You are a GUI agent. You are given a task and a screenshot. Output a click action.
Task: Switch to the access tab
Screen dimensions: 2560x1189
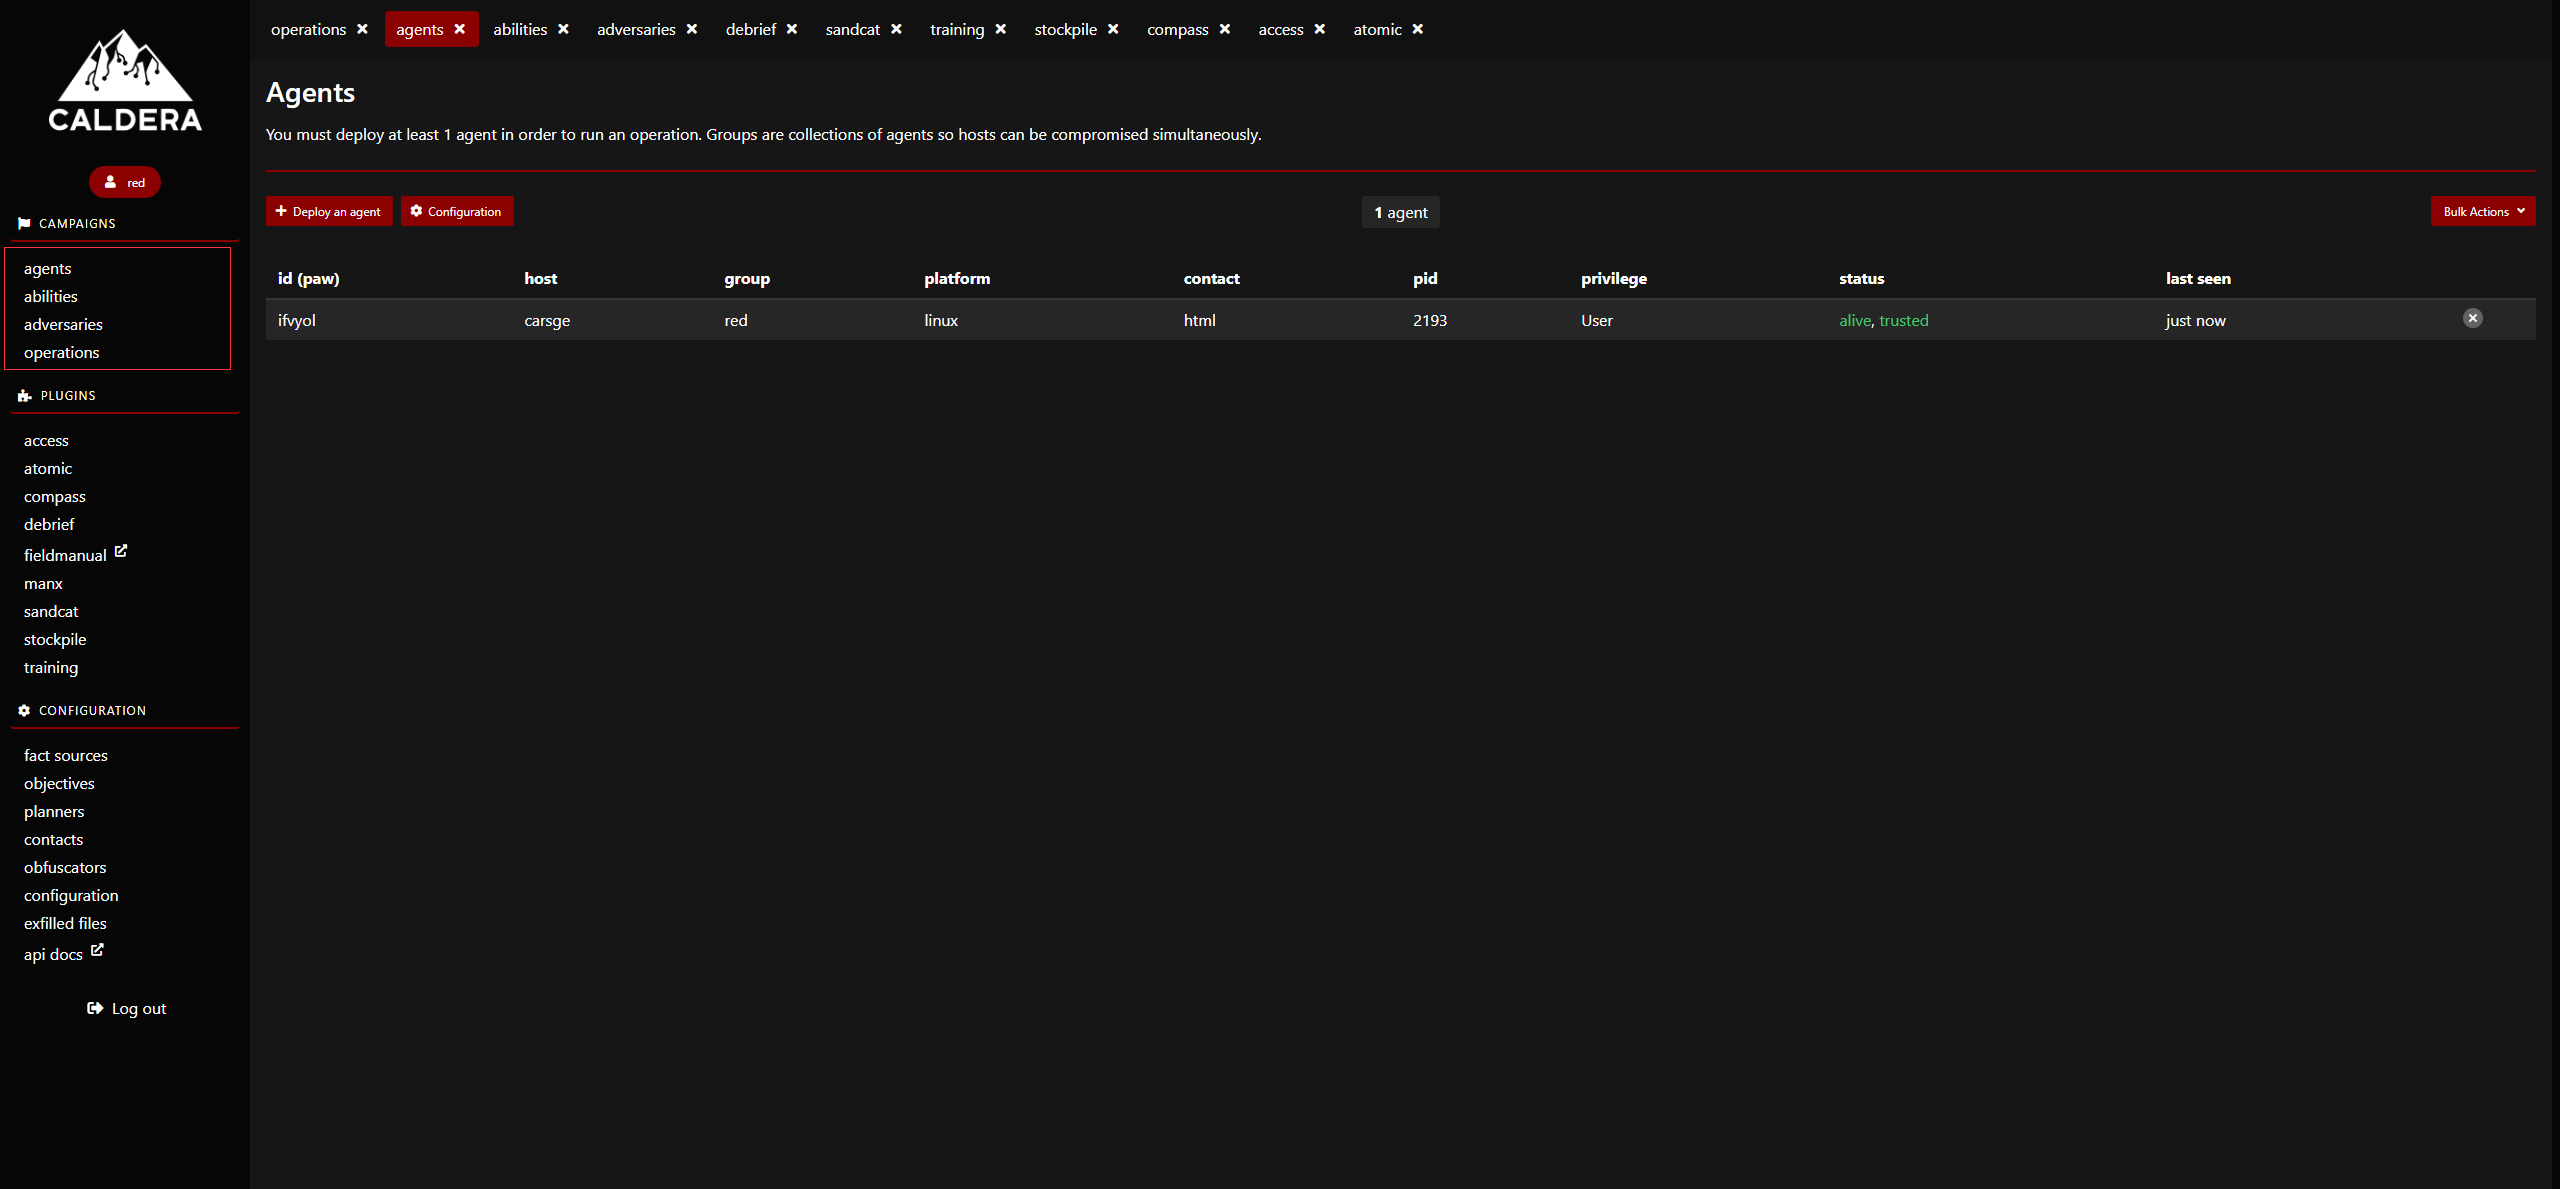tap(1281, 29)
